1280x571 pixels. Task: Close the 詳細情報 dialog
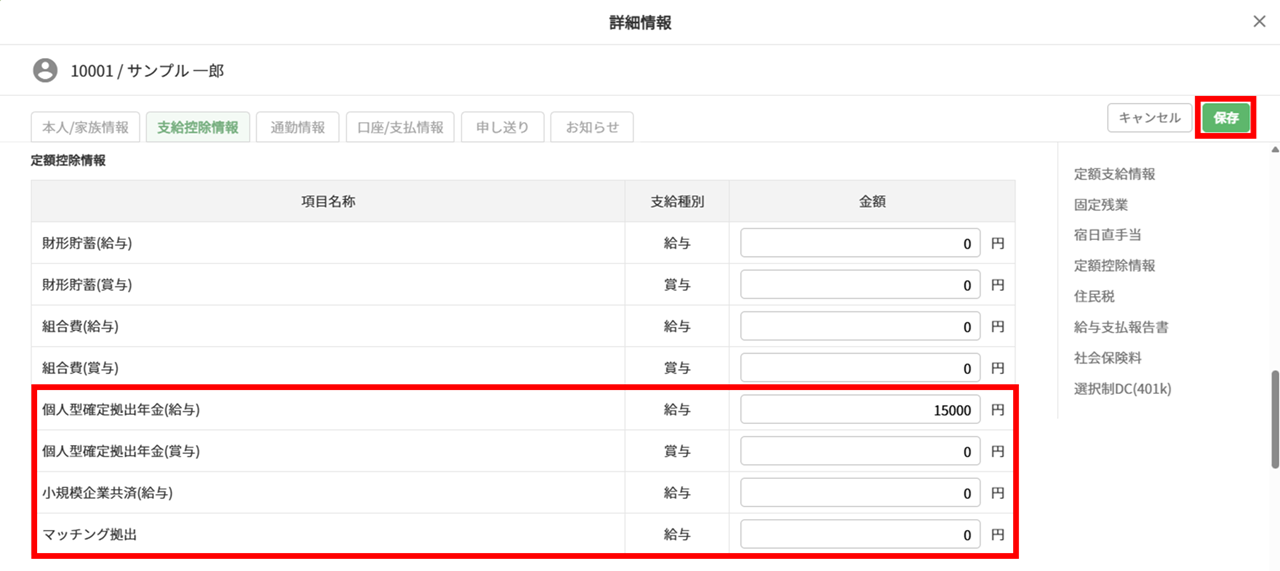(1259, 22)
